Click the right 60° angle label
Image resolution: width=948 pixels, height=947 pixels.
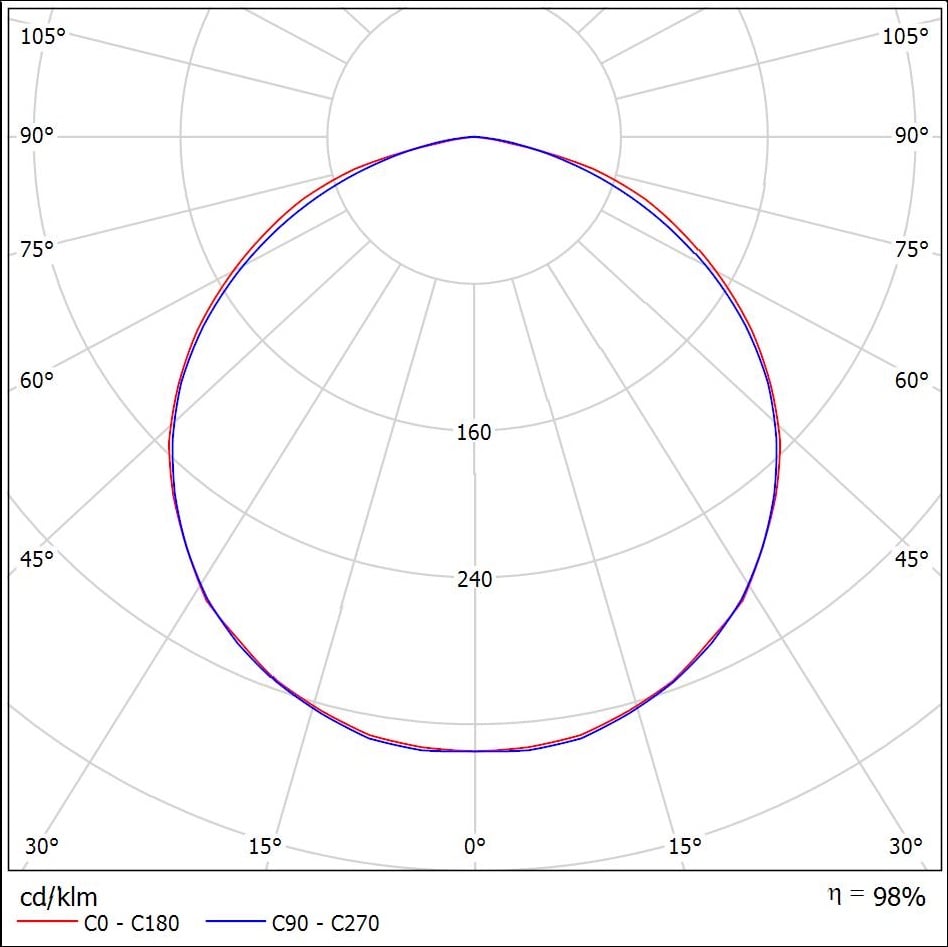pyautogui.click(x=911, y=380)
